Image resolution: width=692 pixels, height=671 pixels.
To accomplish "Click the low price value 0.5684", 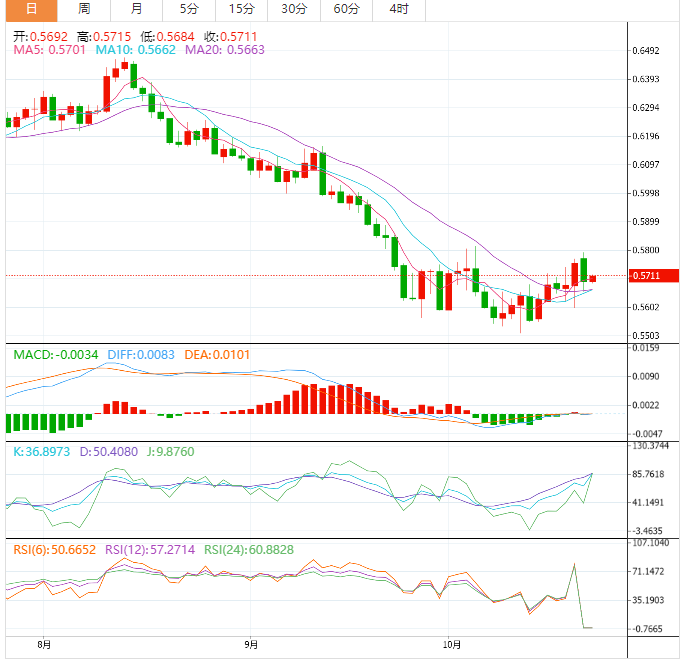I will point(175,37).
